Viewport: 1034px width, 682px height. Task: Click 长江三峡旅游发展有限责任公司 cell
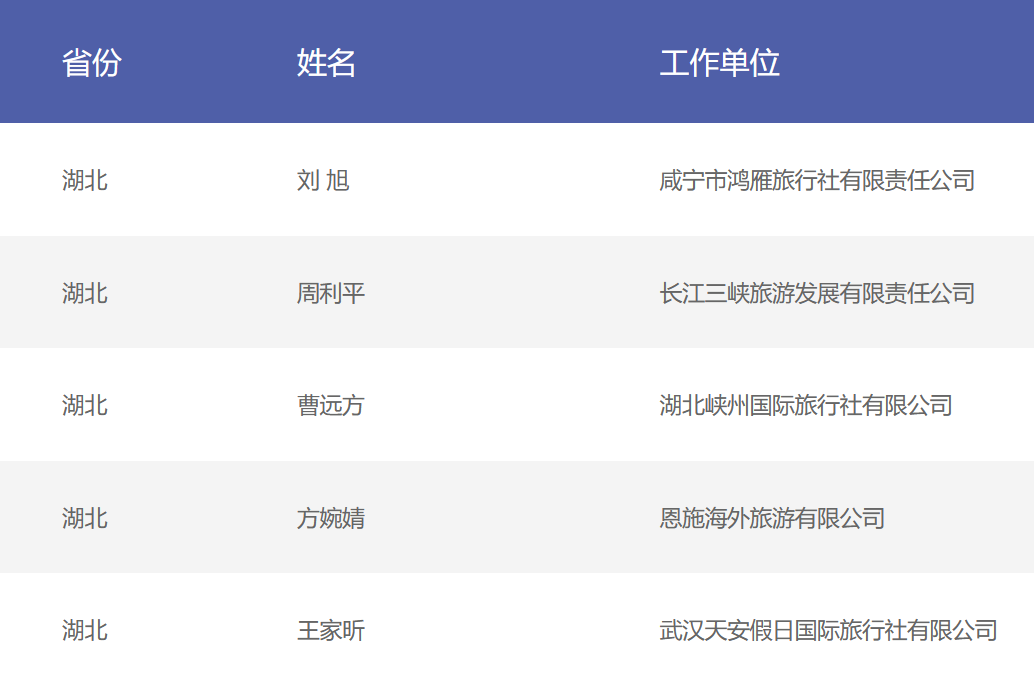coord(817,293)
